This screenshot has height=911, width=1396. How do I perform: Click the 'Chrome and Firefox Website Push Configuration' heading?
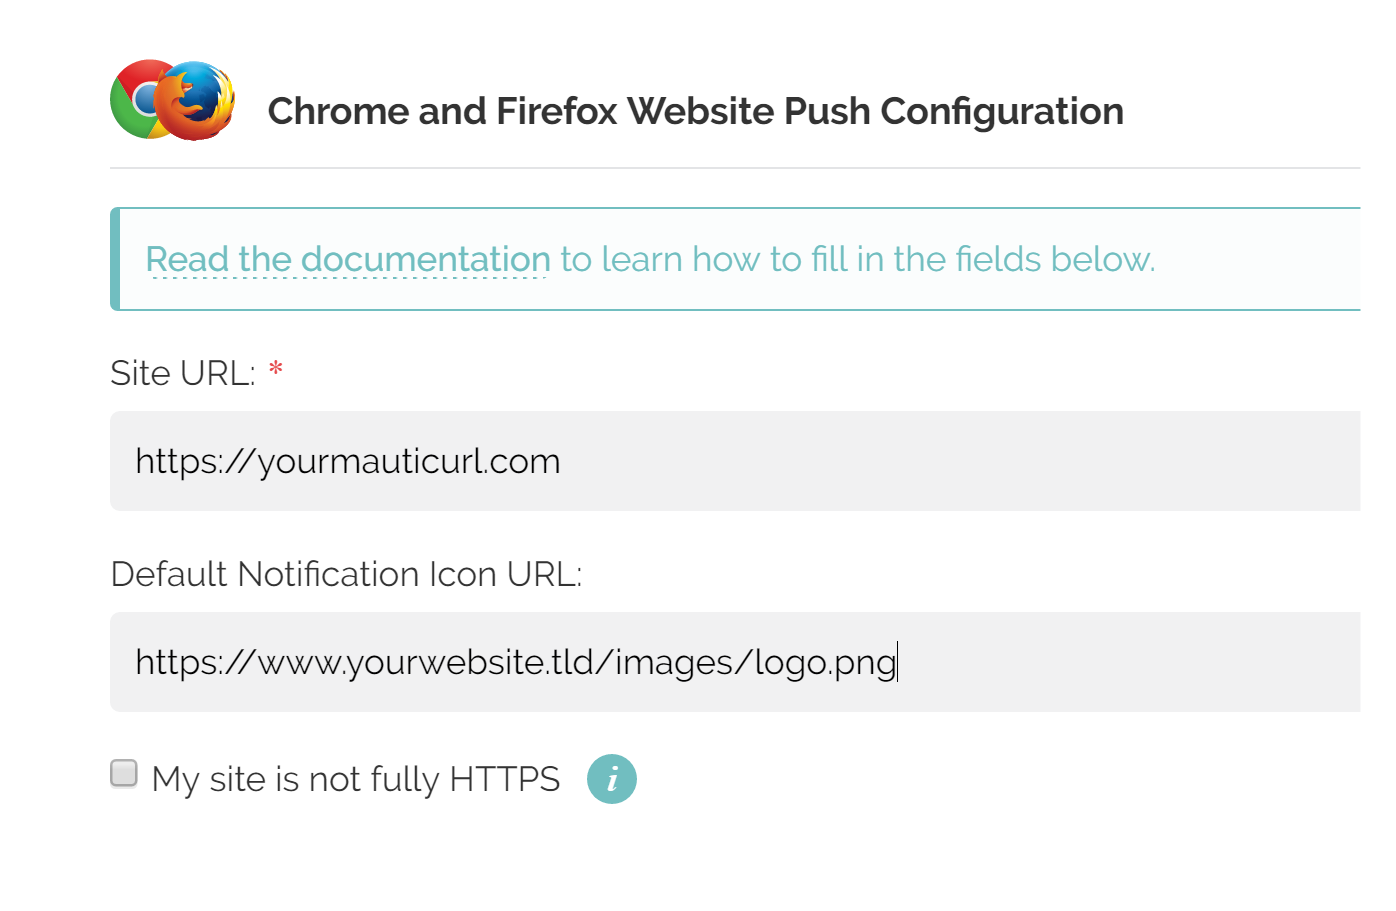[x=696, y=111]
